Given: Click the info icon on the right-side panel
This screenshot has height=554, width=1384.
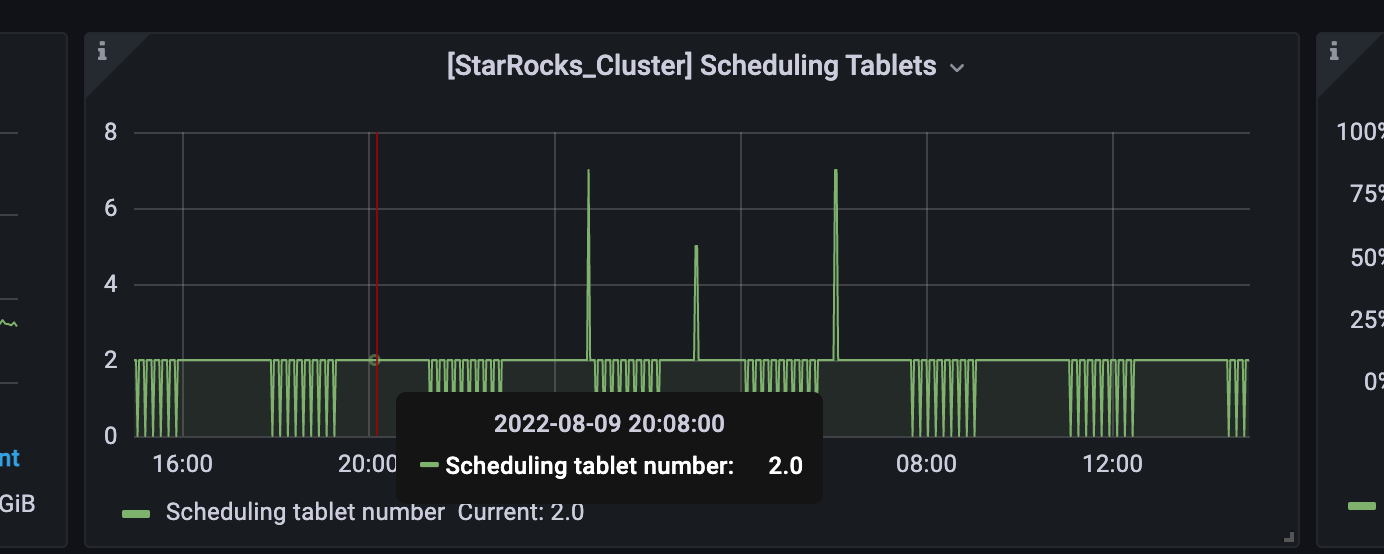Looking at the screenshot, I should pos(1335,50).
